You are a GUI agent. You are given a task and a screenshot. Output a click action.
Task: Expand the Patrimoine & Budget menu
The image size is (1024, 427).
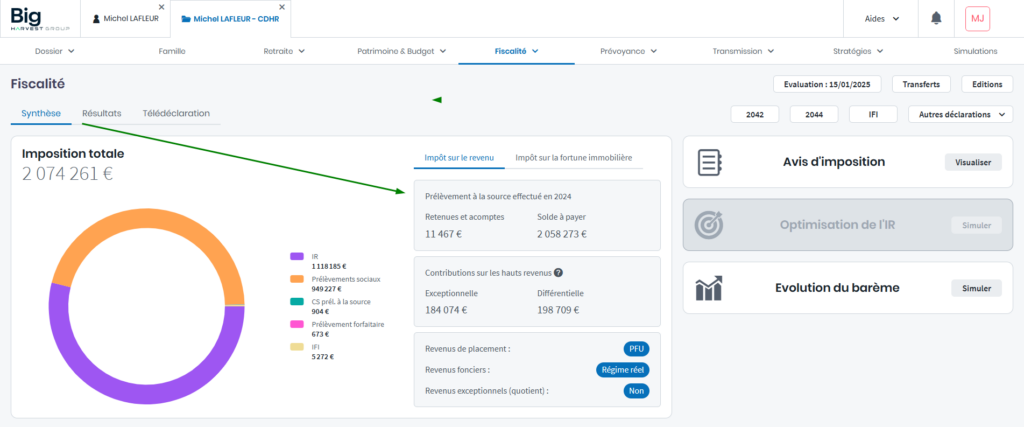point(401,50)
